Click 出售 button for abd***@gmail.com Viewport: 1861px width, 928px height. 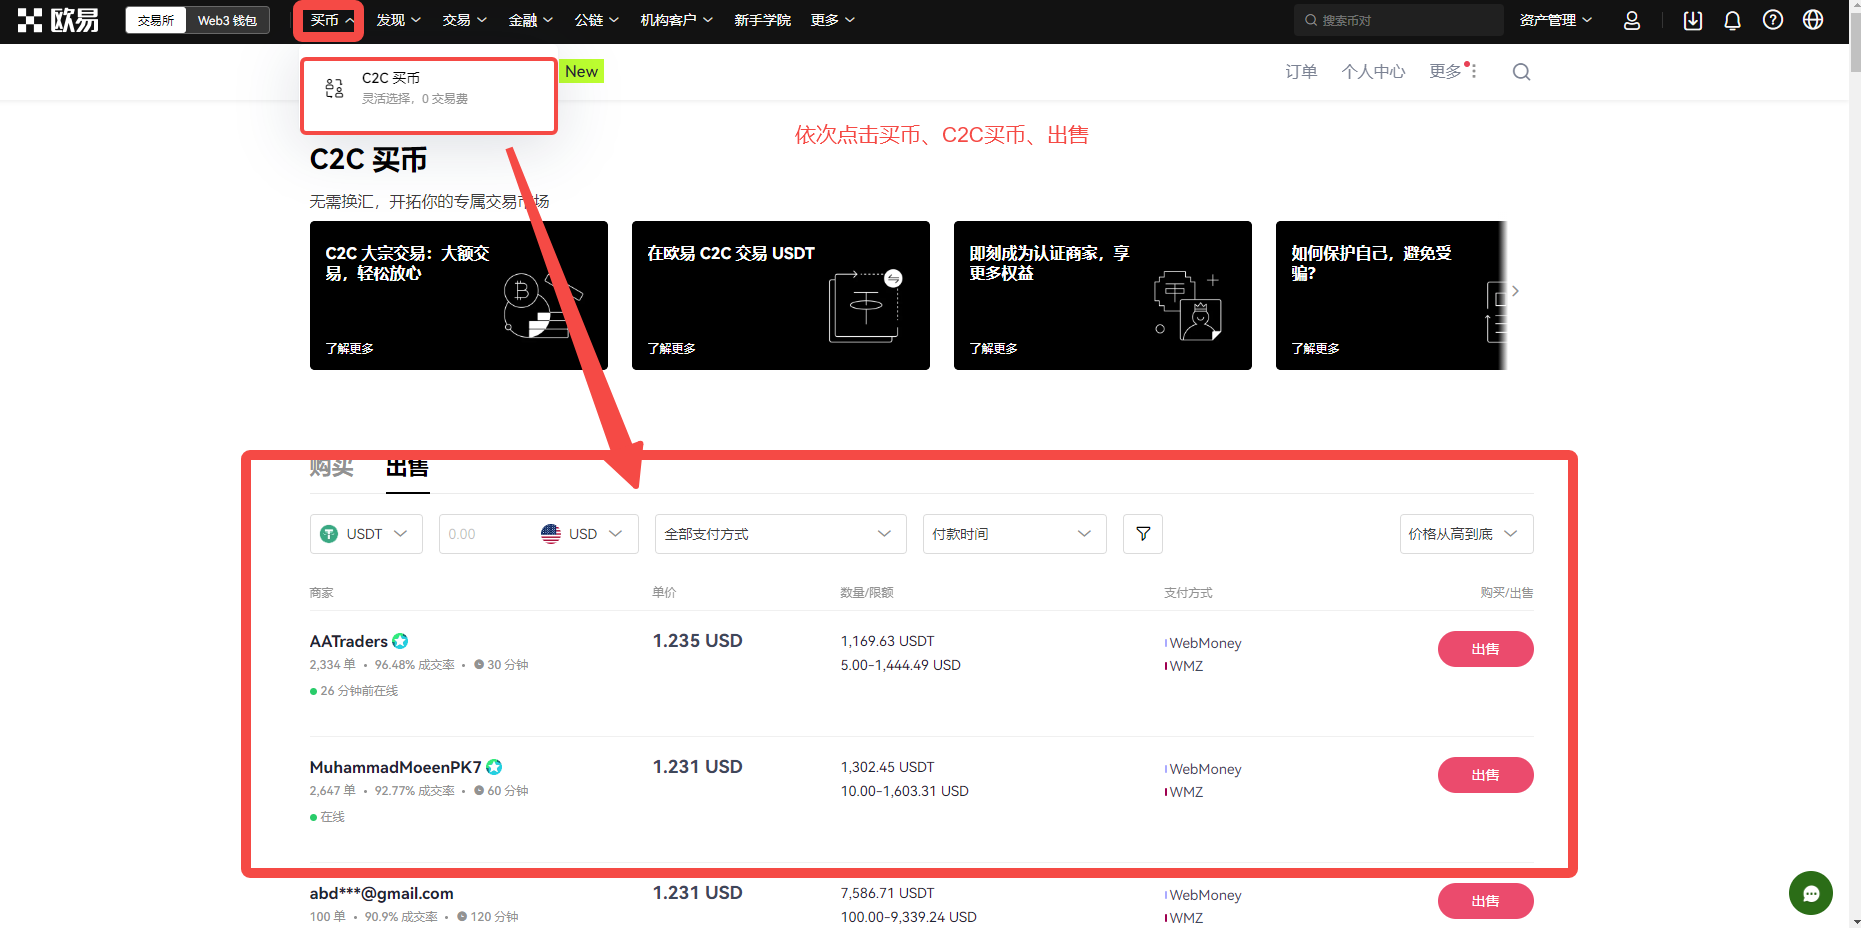(1485, 901)
